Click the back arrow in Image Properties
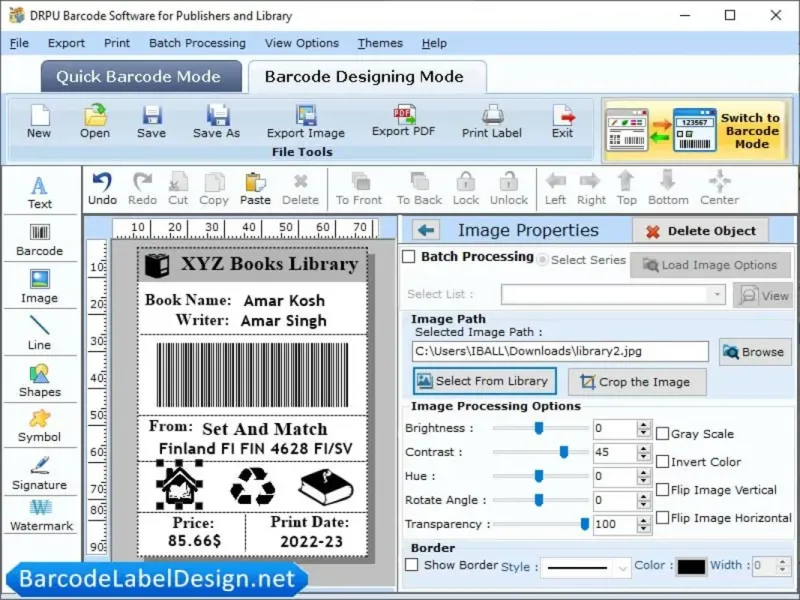800x600 pixels. pyautogui.click(x=426, y=230)
